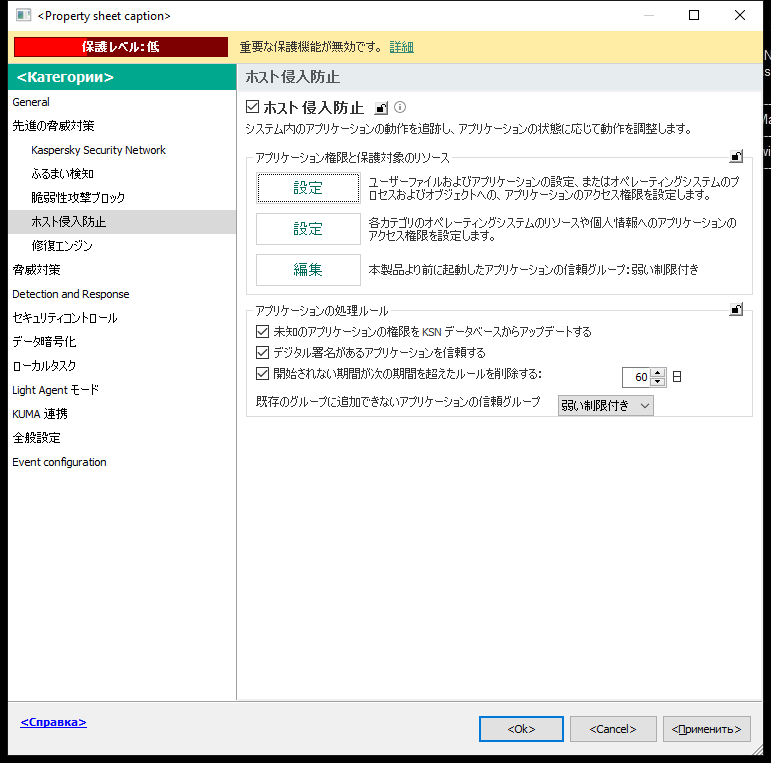Click info icon beside ホスト侵入防止 heading
This screenshot has width=771, height=763.
click(400, 107)
